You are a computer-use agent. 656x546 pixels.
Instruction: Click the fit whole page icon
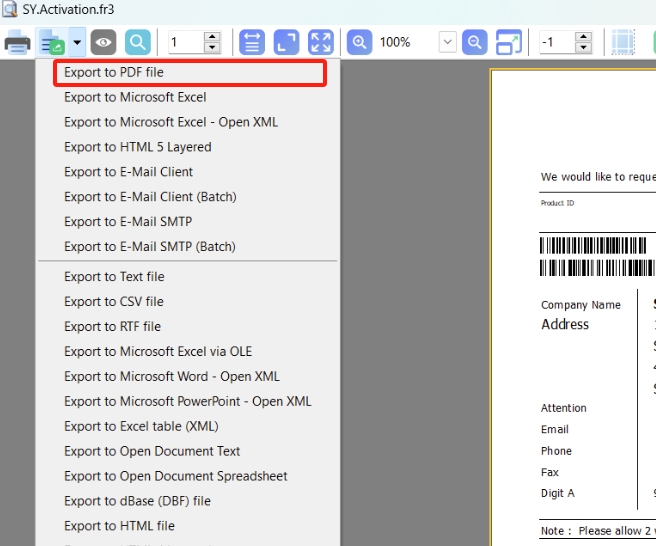(x=286, y=42)
